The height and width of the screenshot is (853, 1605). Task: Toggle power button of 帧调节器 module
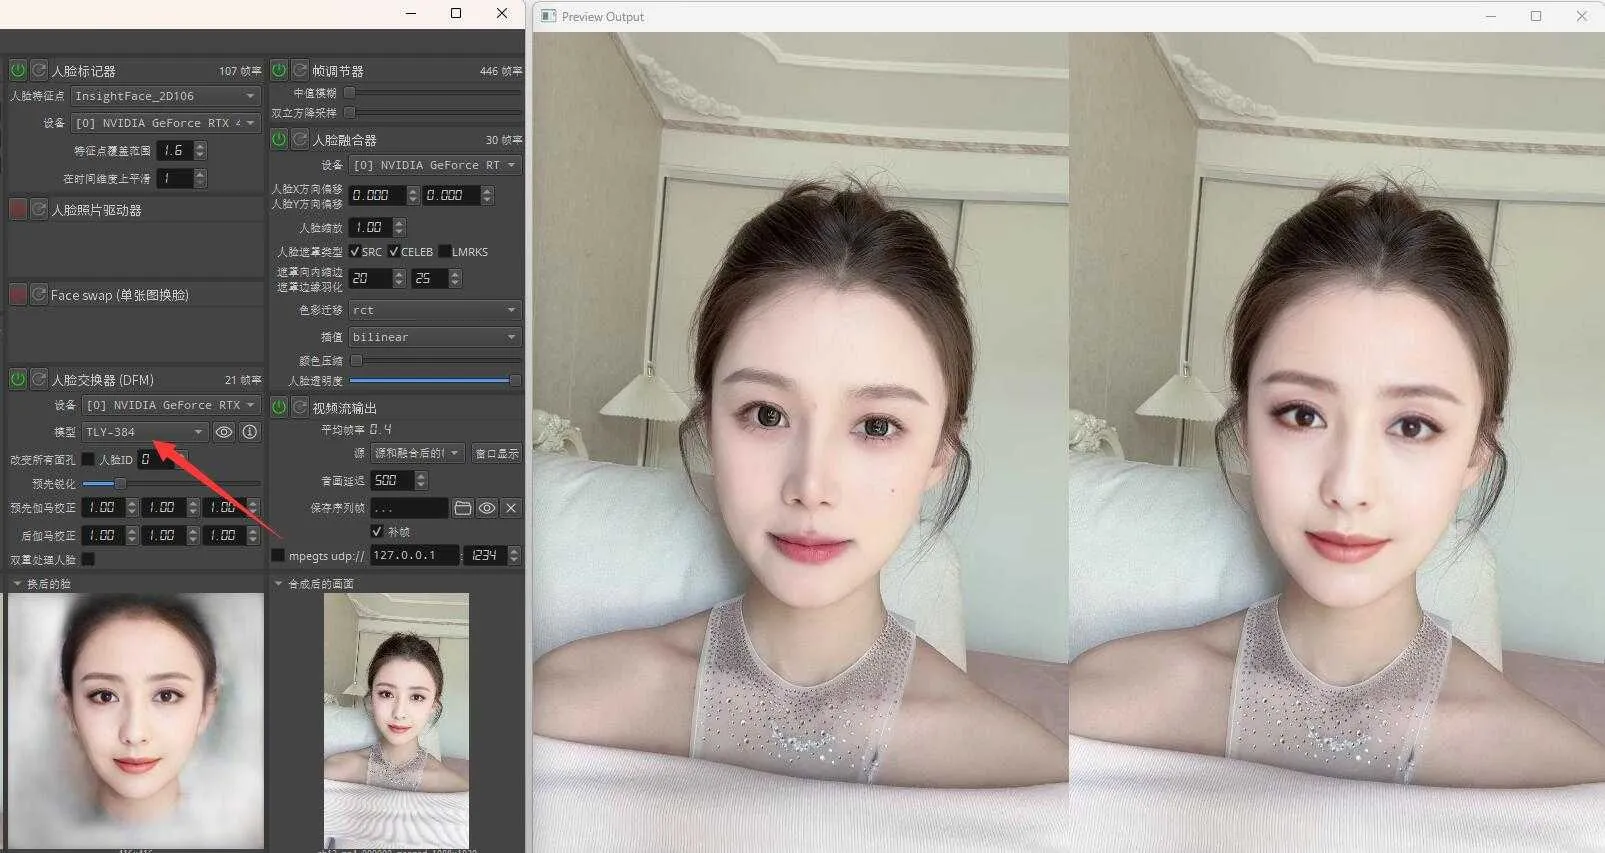pos(279,70)
